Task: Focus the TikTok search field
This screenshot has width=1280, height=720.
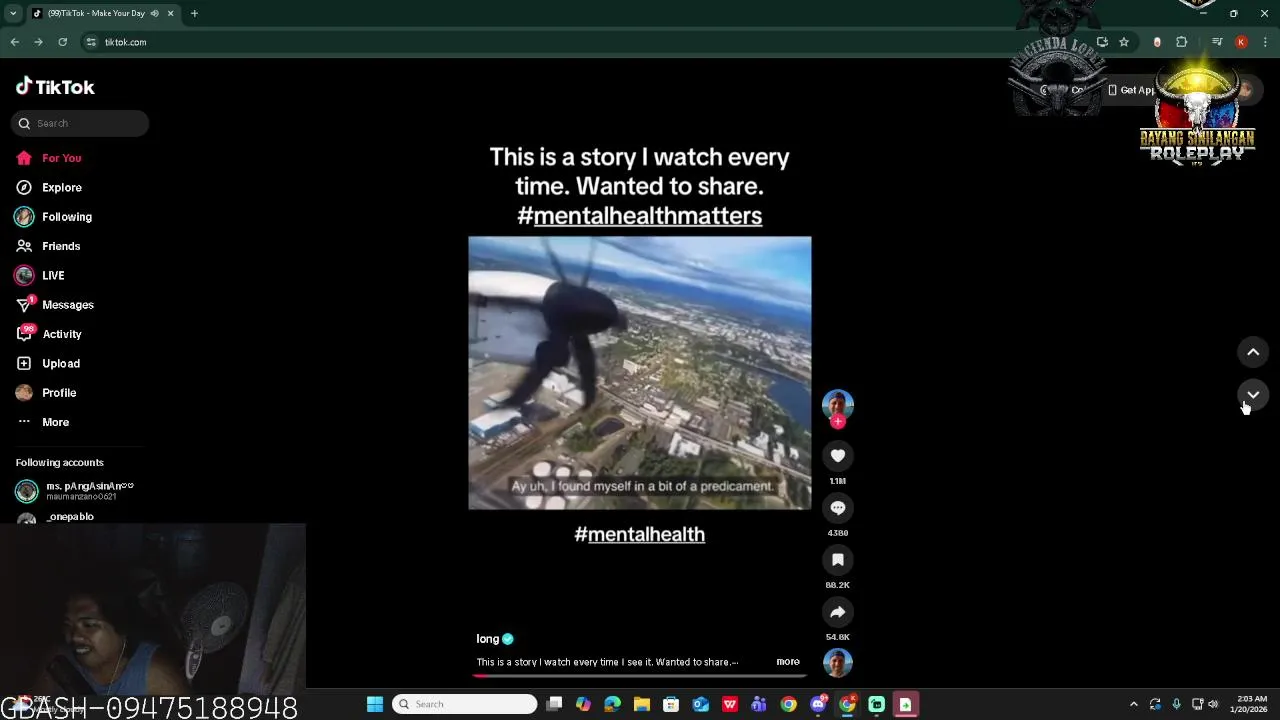Action: pos(80,123)
